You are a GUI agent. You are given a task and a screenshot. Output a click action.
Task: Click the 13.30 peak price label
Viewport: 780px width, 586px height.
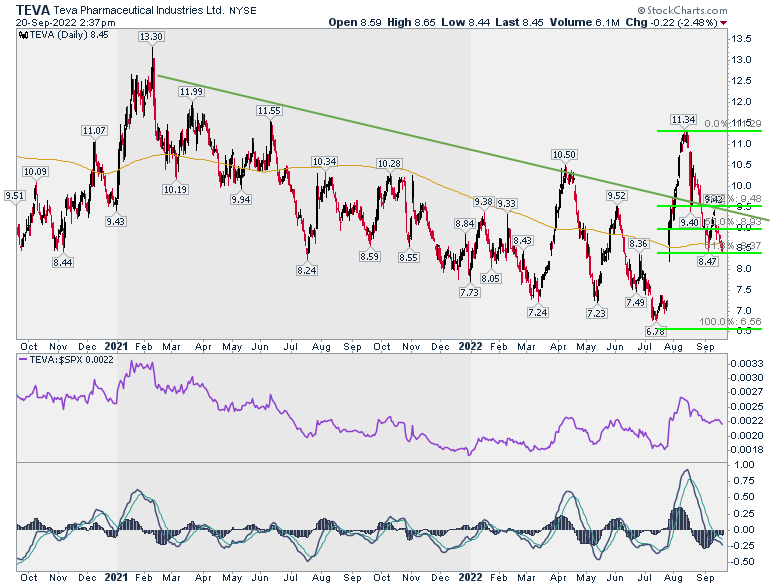click(151, 36)
